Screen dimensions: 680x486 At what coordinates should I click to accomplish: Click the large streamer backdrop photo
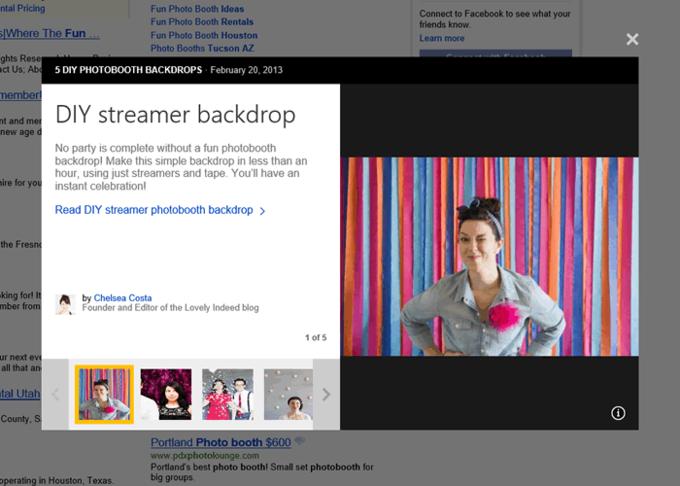[489, 256]
